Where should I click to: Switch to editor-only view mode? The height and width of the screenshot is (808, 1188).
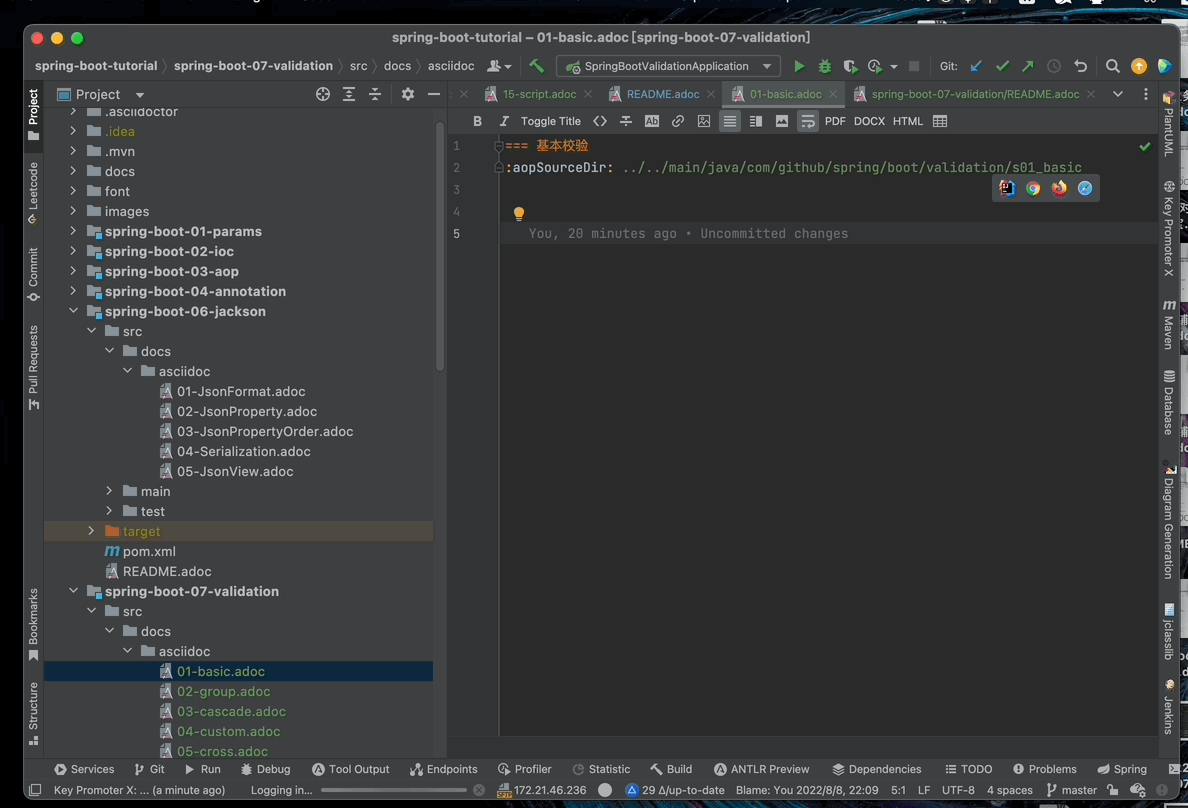[x=730, y=121]
